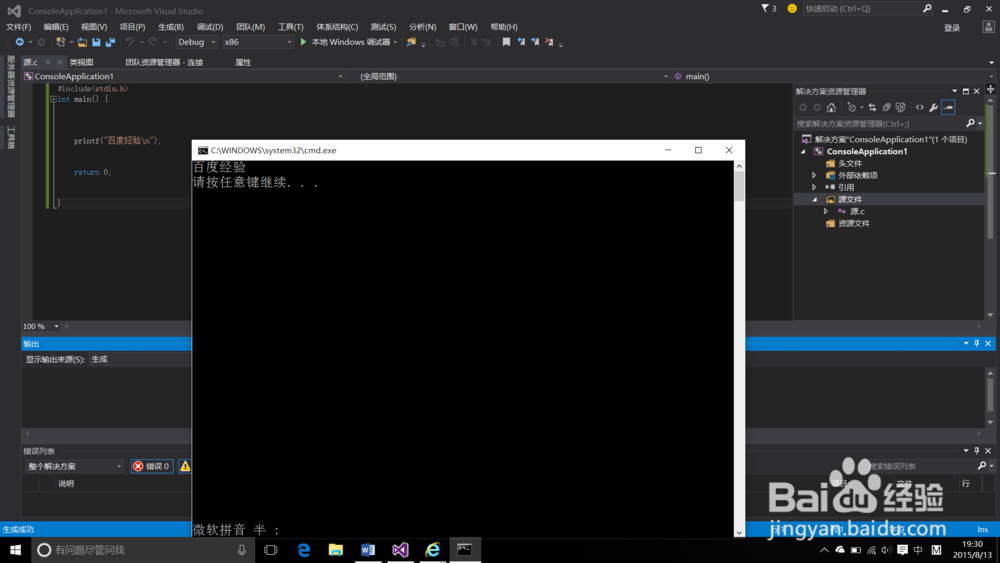Click the bookmark icon in the toolbar
Screen dimensions: 1000x563
[506, 42]
